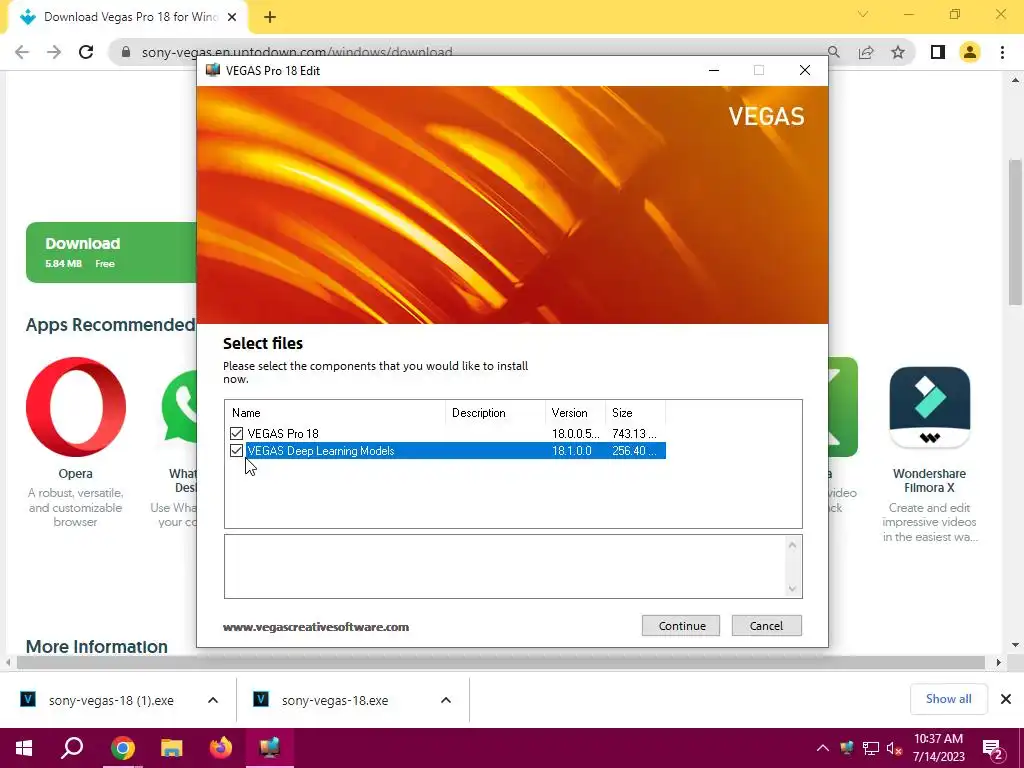
Task: Open the notification center icon
Action: tap(993, 749)
